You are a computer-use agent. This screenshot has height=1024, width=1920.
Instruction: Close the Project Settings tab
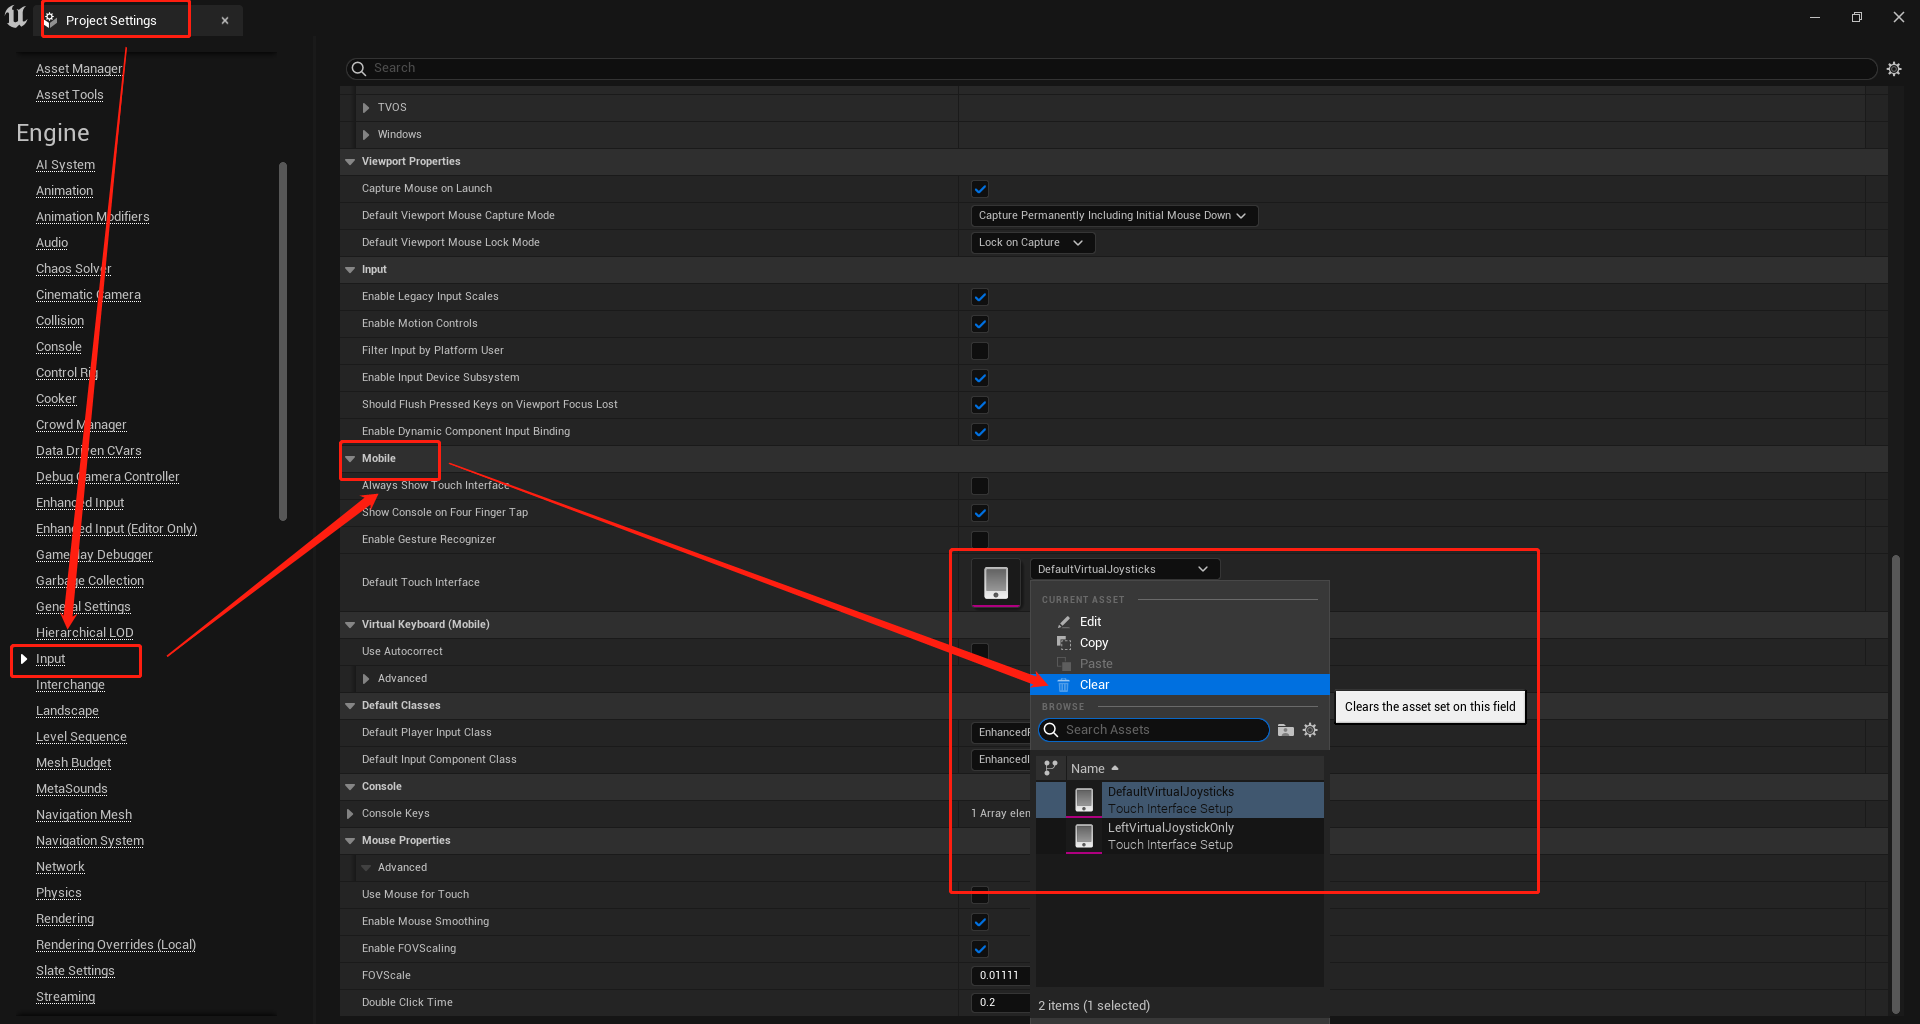225,20
